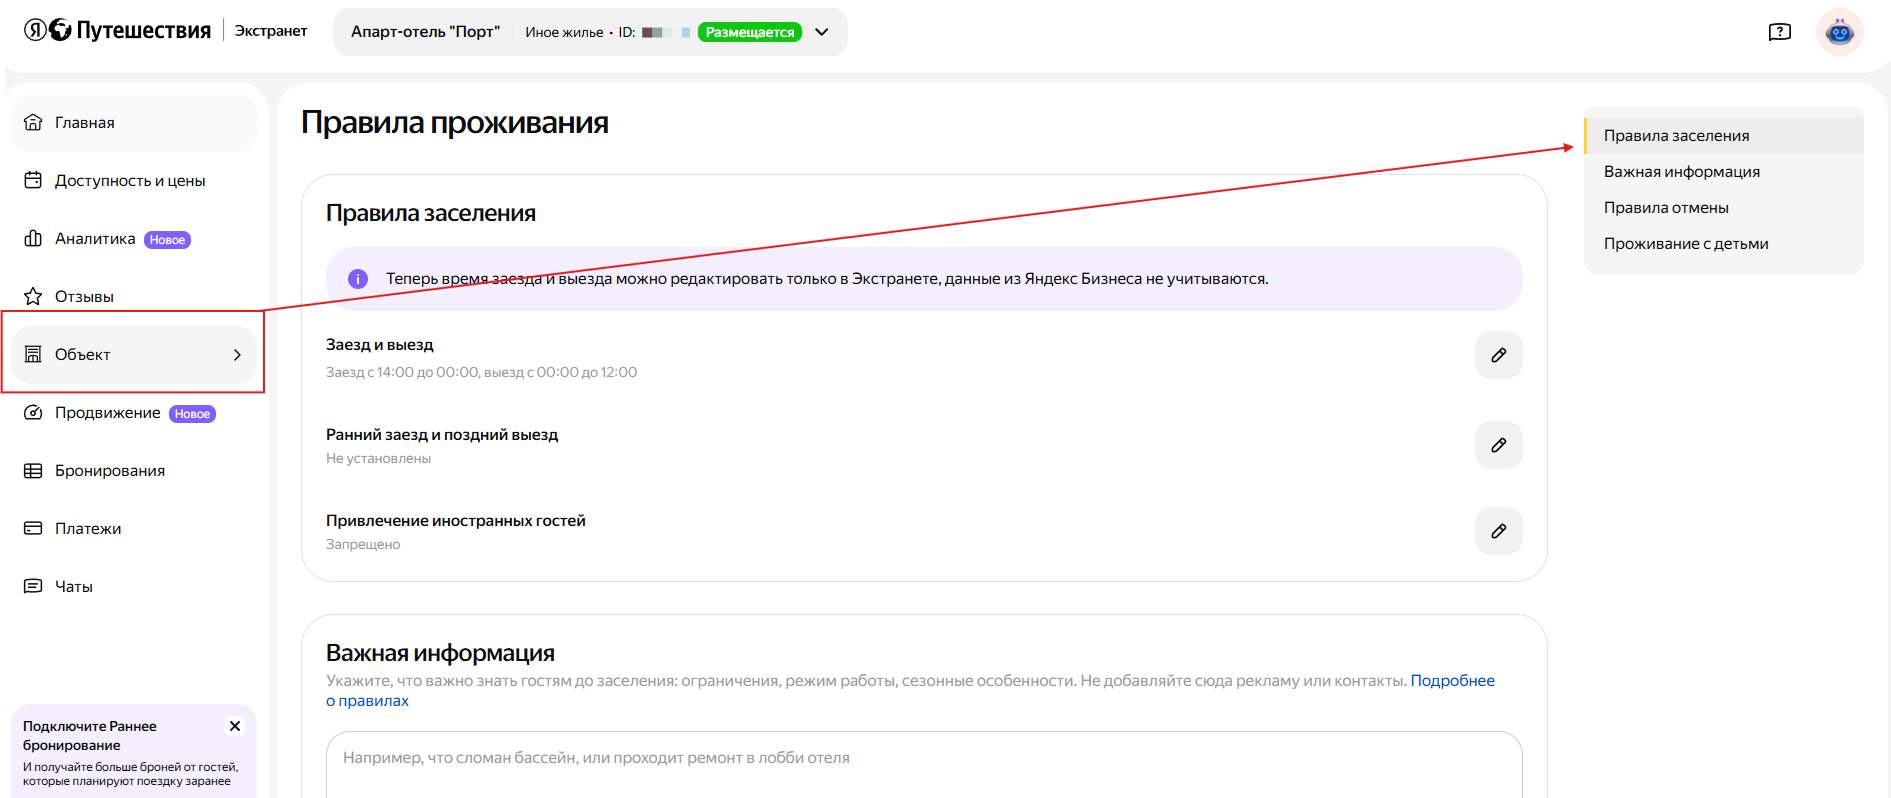Click the card icon beside Платежи
The width and height of the screenshot is (1891, 798).
tap(33, 528)
